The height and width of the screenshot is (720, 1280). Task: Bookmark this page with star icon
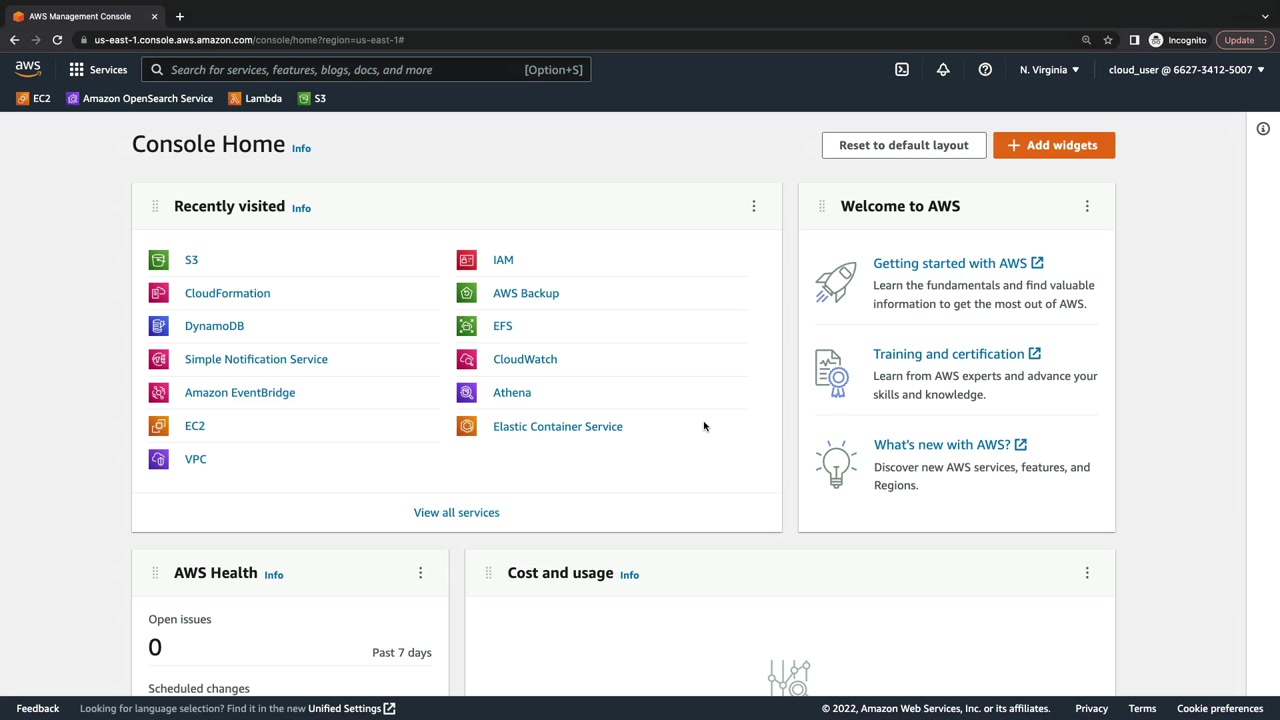pyautogui.click(x=1108, y=40)
